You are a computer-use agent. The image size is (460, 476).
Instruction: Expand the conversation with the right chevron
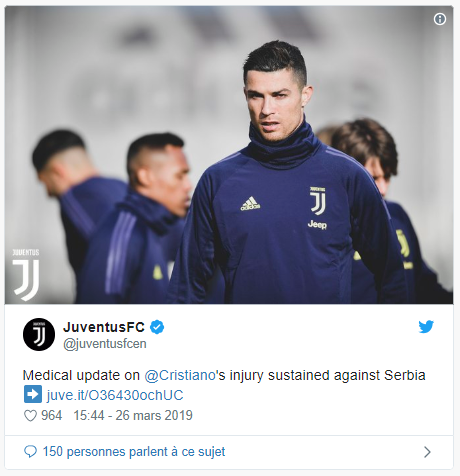(427, 452)
